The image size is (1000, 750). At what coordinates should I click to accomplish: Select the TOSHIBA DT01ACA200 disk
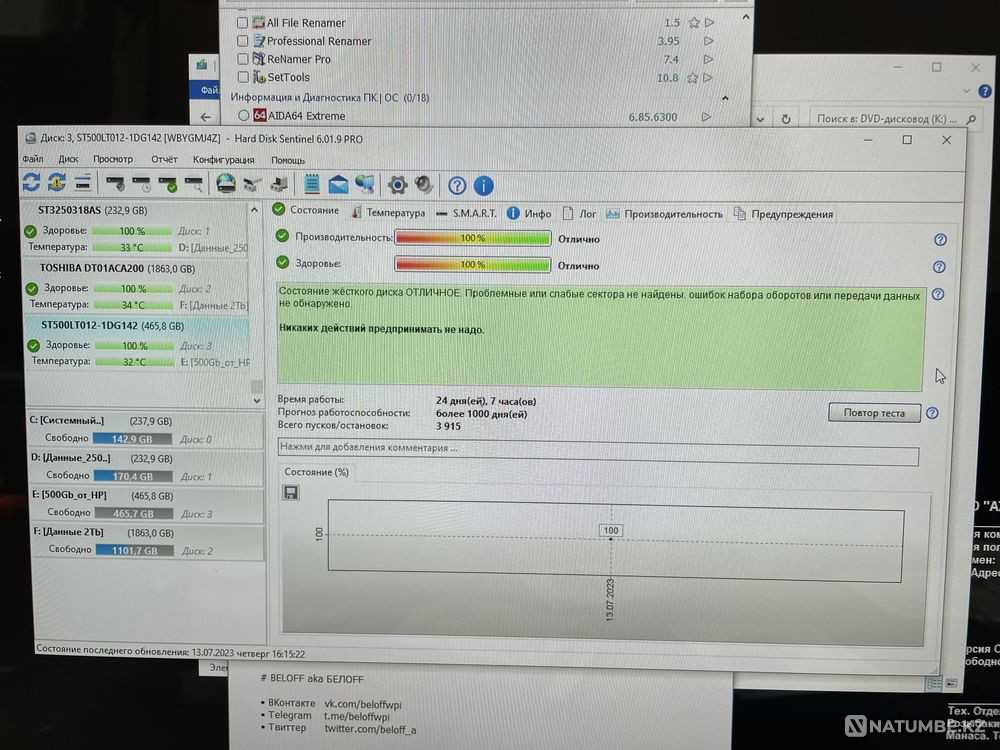(135, 286)
